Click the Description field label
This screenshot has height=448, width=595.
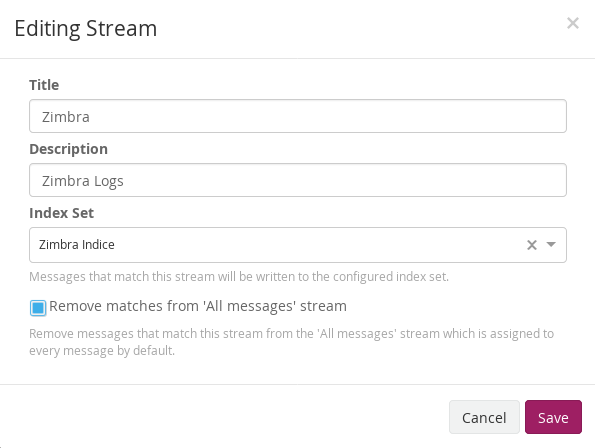(68, 149)
